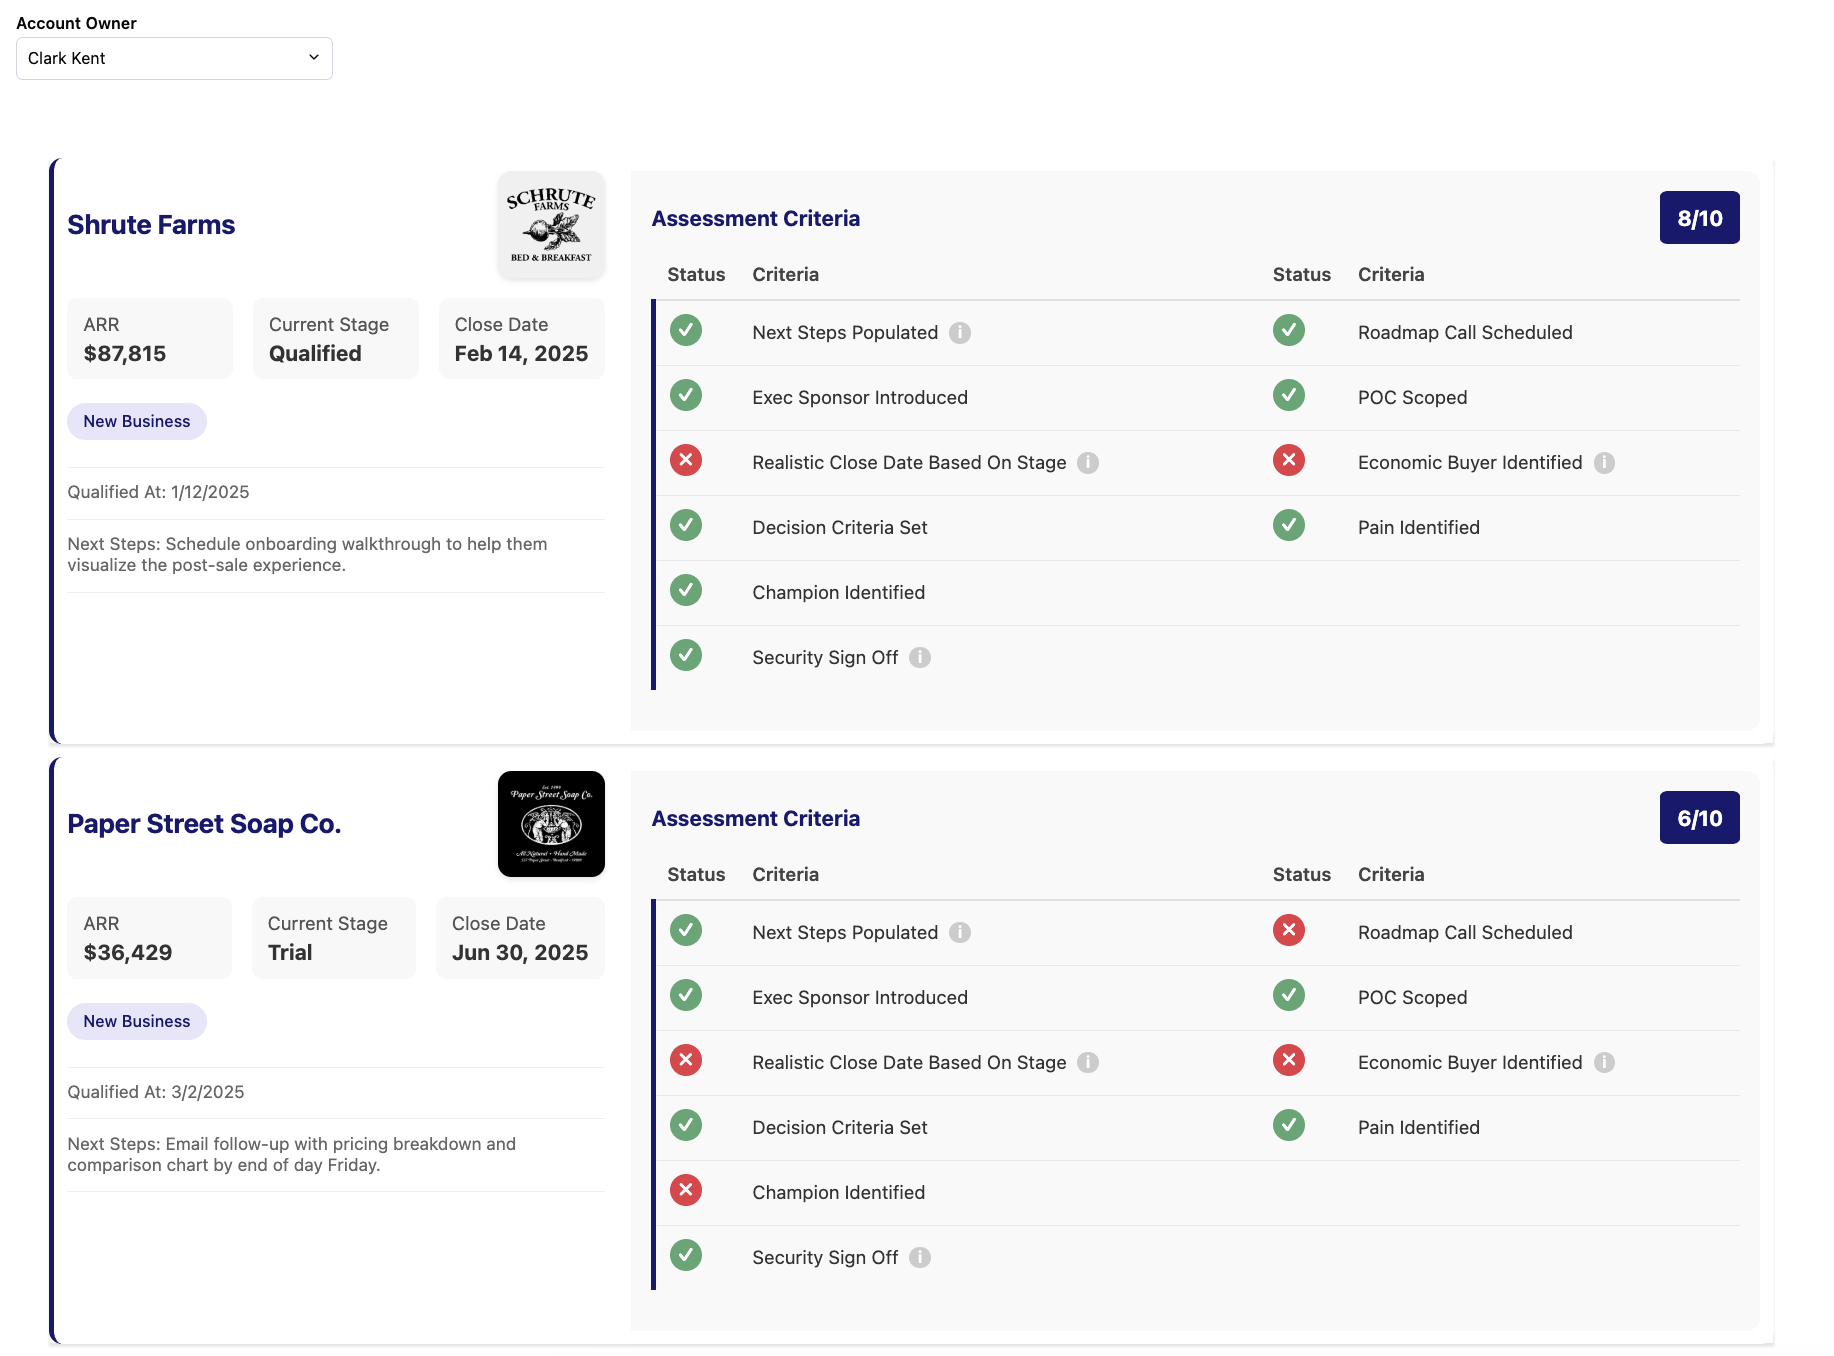Click the red X for Economic Buyer Identified on Shrute Farms
The height and width of the screenshot is (1356, 1834).
pos(1289,460)
